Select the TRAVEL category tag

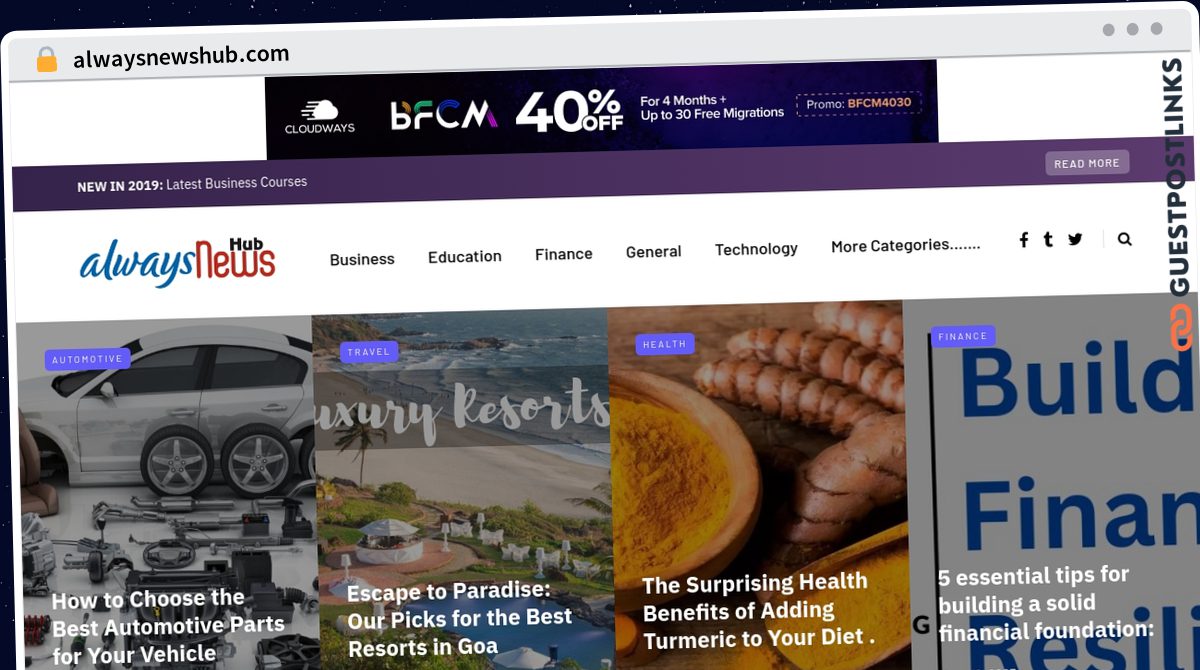pos(369,352)
